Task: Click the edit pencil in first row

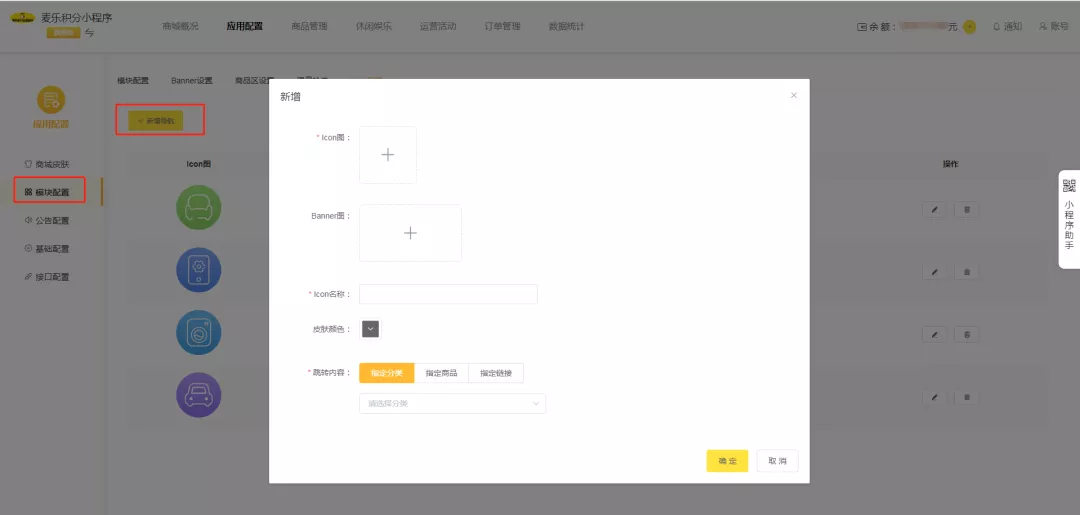Action: [x=934, y=210]
